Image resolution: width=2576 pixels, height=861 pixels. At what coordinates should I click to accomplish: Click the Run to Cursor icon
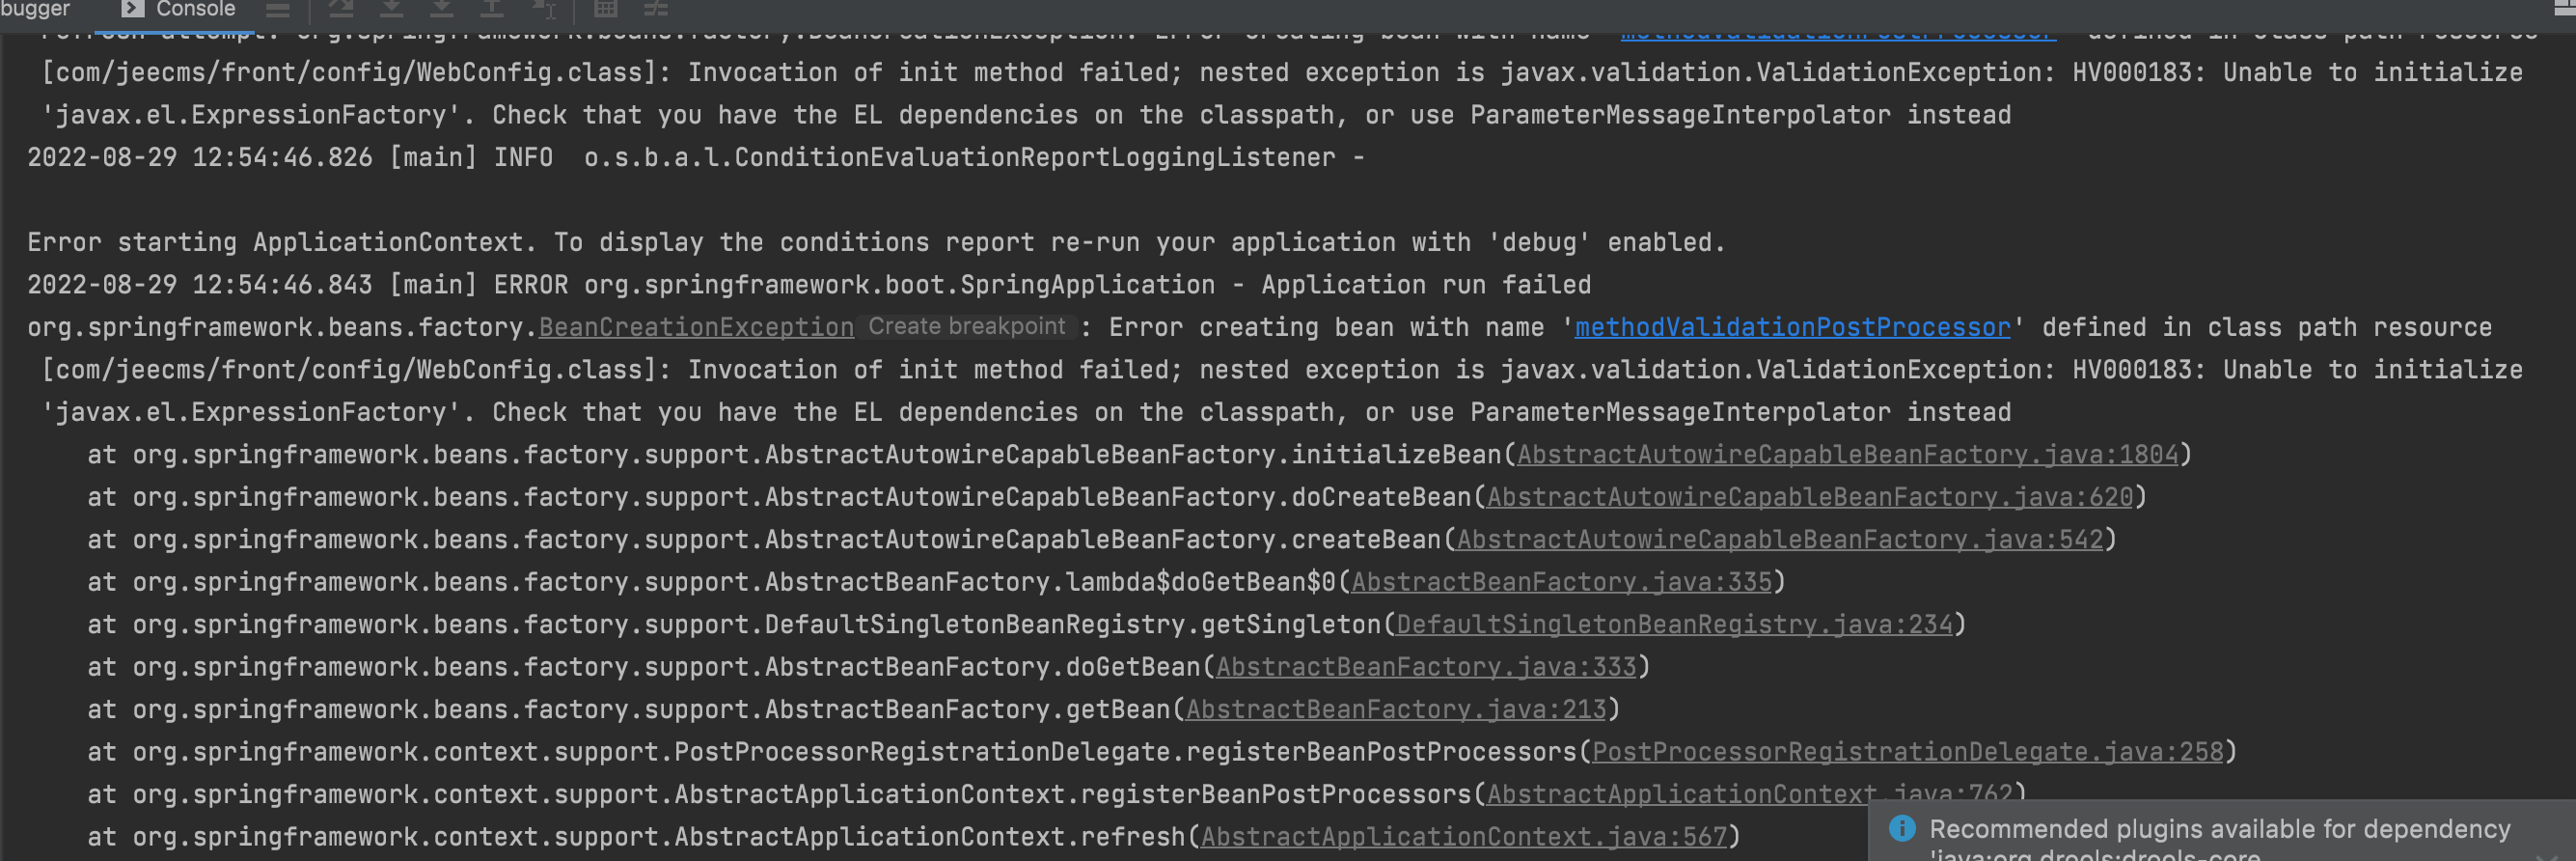[543, 9]
